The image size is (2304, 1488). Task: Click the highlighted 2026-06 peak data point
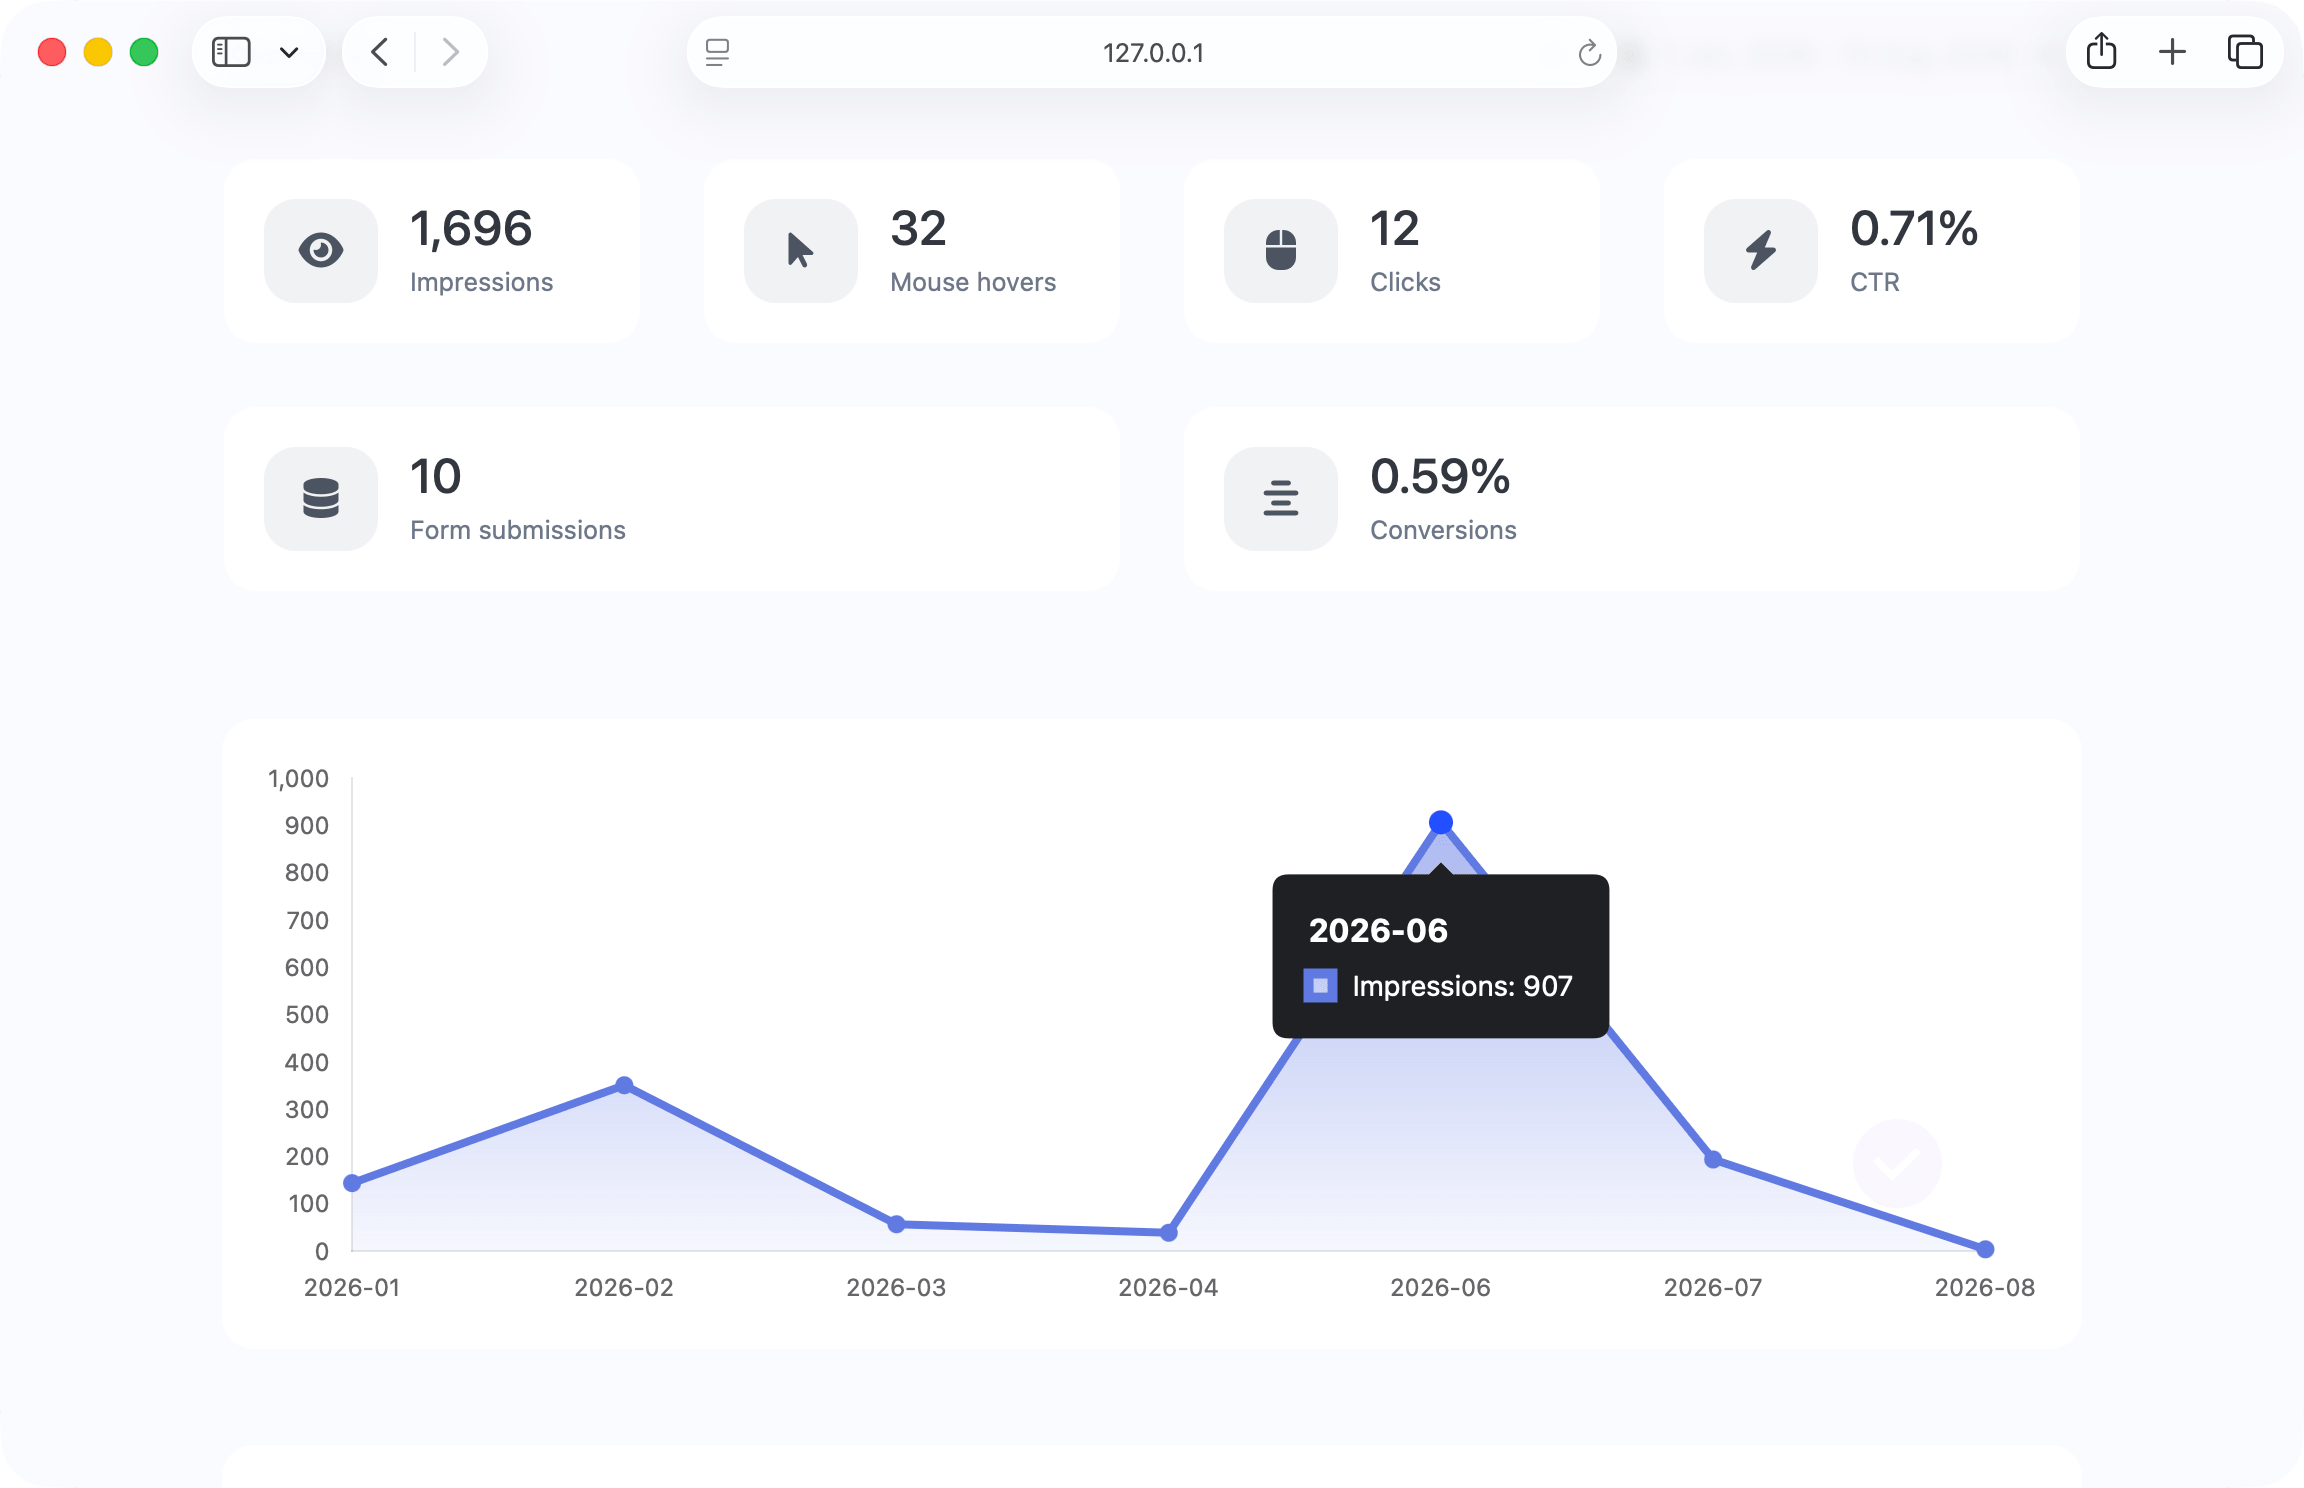coord(1440,822)
